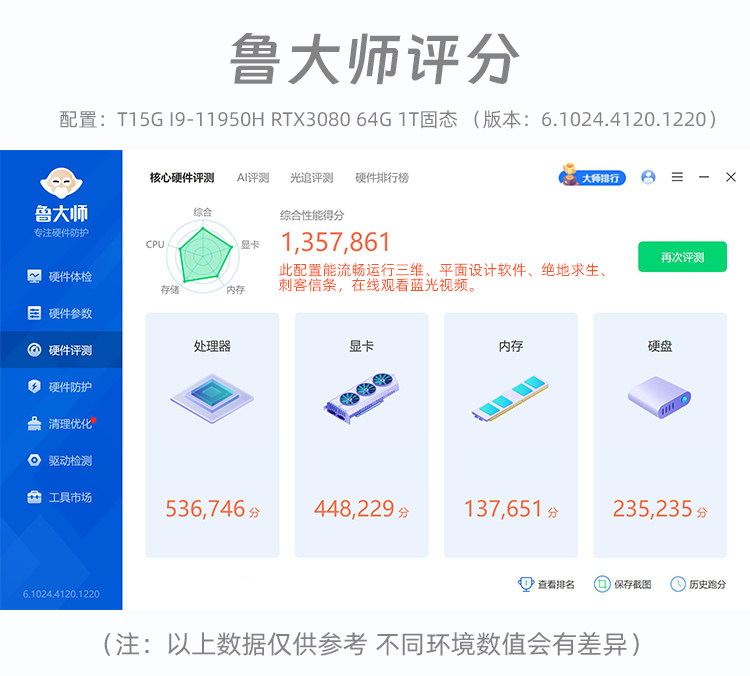This screenshot has height=676, width=750.
Task: Click the GPU score 448,229
Action: [x=354, y=509]
